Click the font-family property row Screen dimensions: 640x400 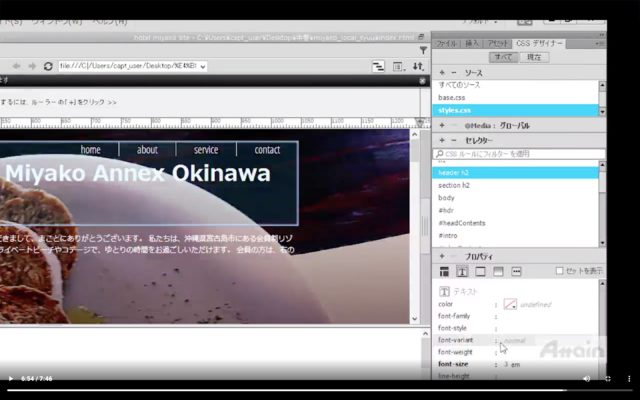click(x=515, y=316)
